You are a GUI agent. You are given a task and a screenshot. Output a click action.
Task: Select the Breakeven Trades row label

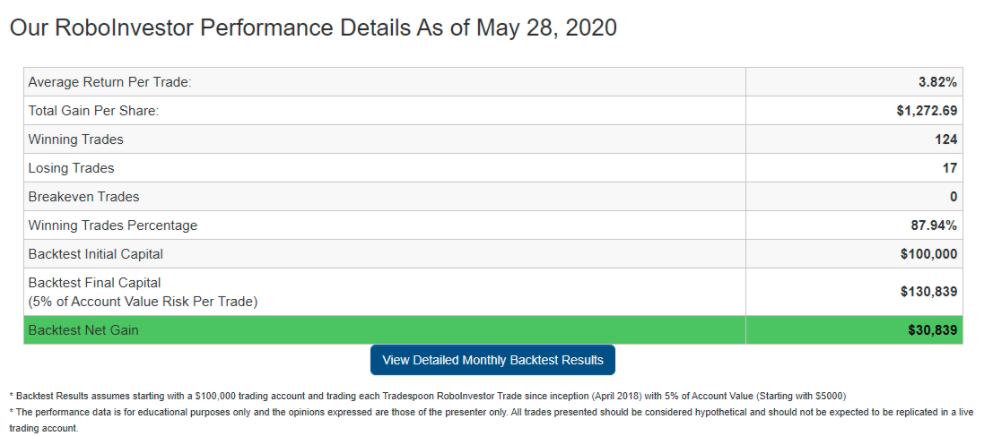point(84,197)
